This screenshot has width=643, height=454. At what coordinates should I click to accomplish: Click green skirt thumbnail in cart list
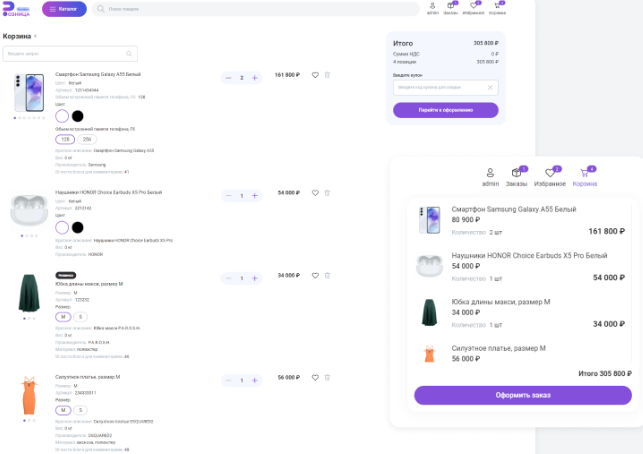pos(29,293)
